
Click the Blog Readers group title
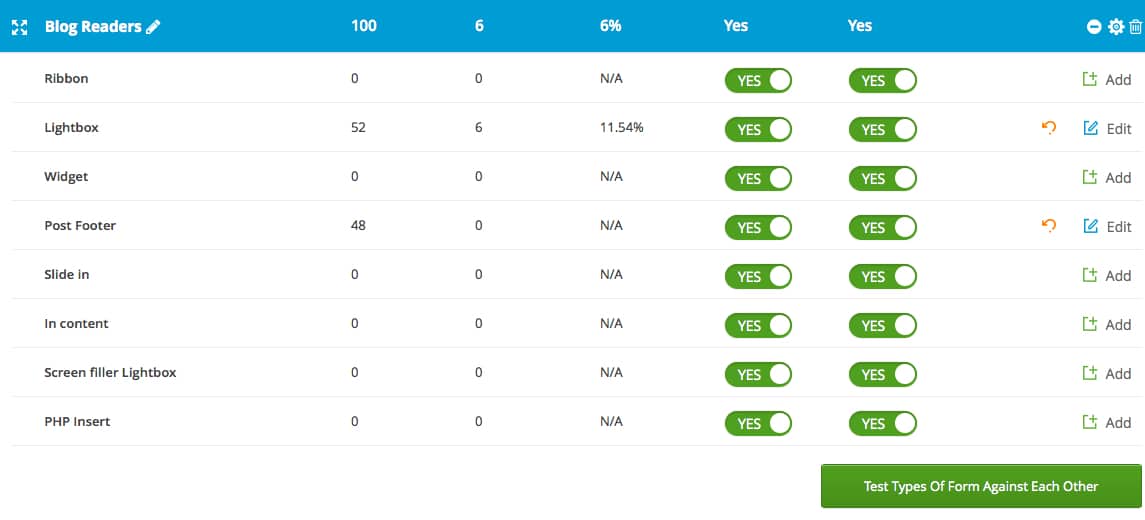pos(93,27)
